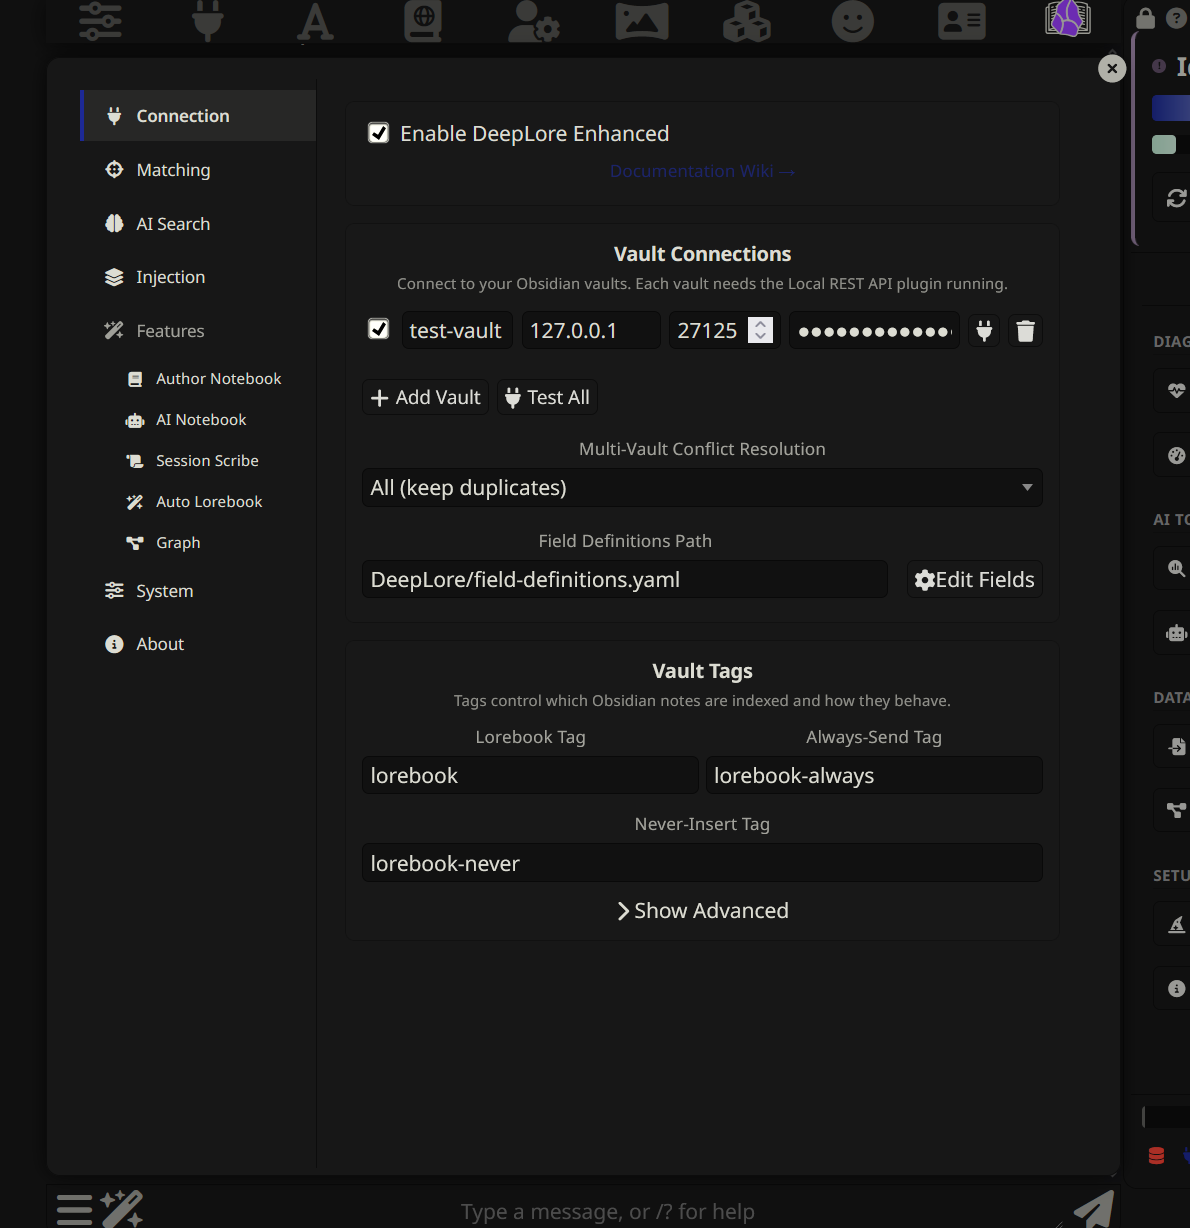Open Multi-Vault Conflict Resolution dropdown

click(702, 488)
